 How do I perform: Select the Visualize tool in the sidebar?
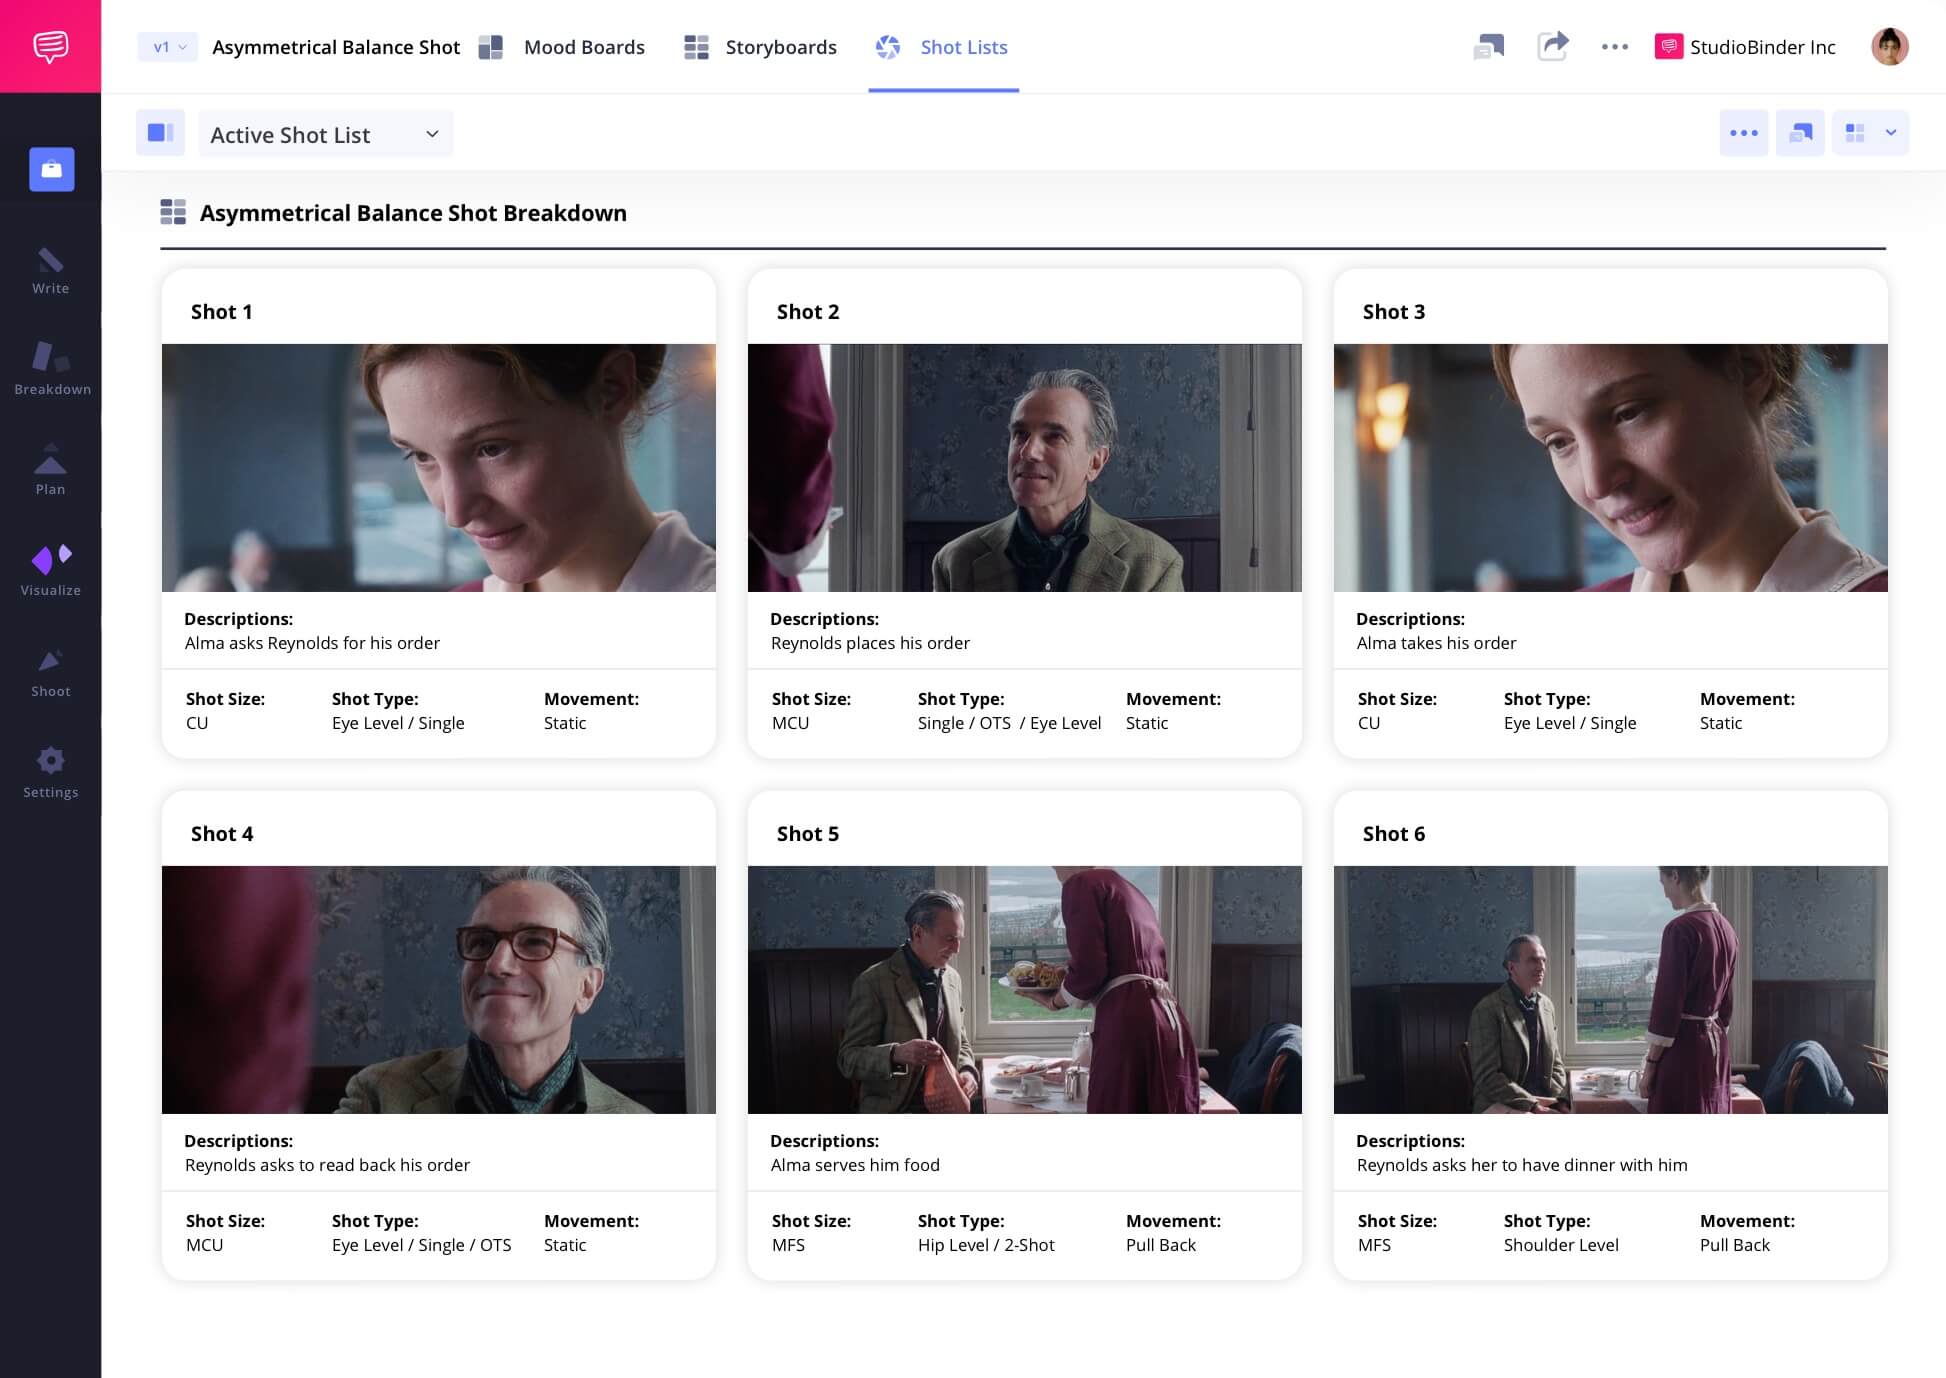coord(50,568)
